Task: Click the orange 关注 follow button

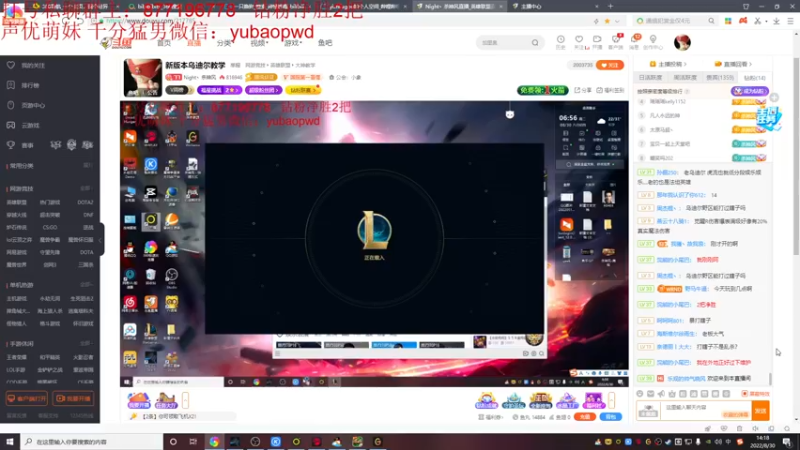Action: point(610,65)
